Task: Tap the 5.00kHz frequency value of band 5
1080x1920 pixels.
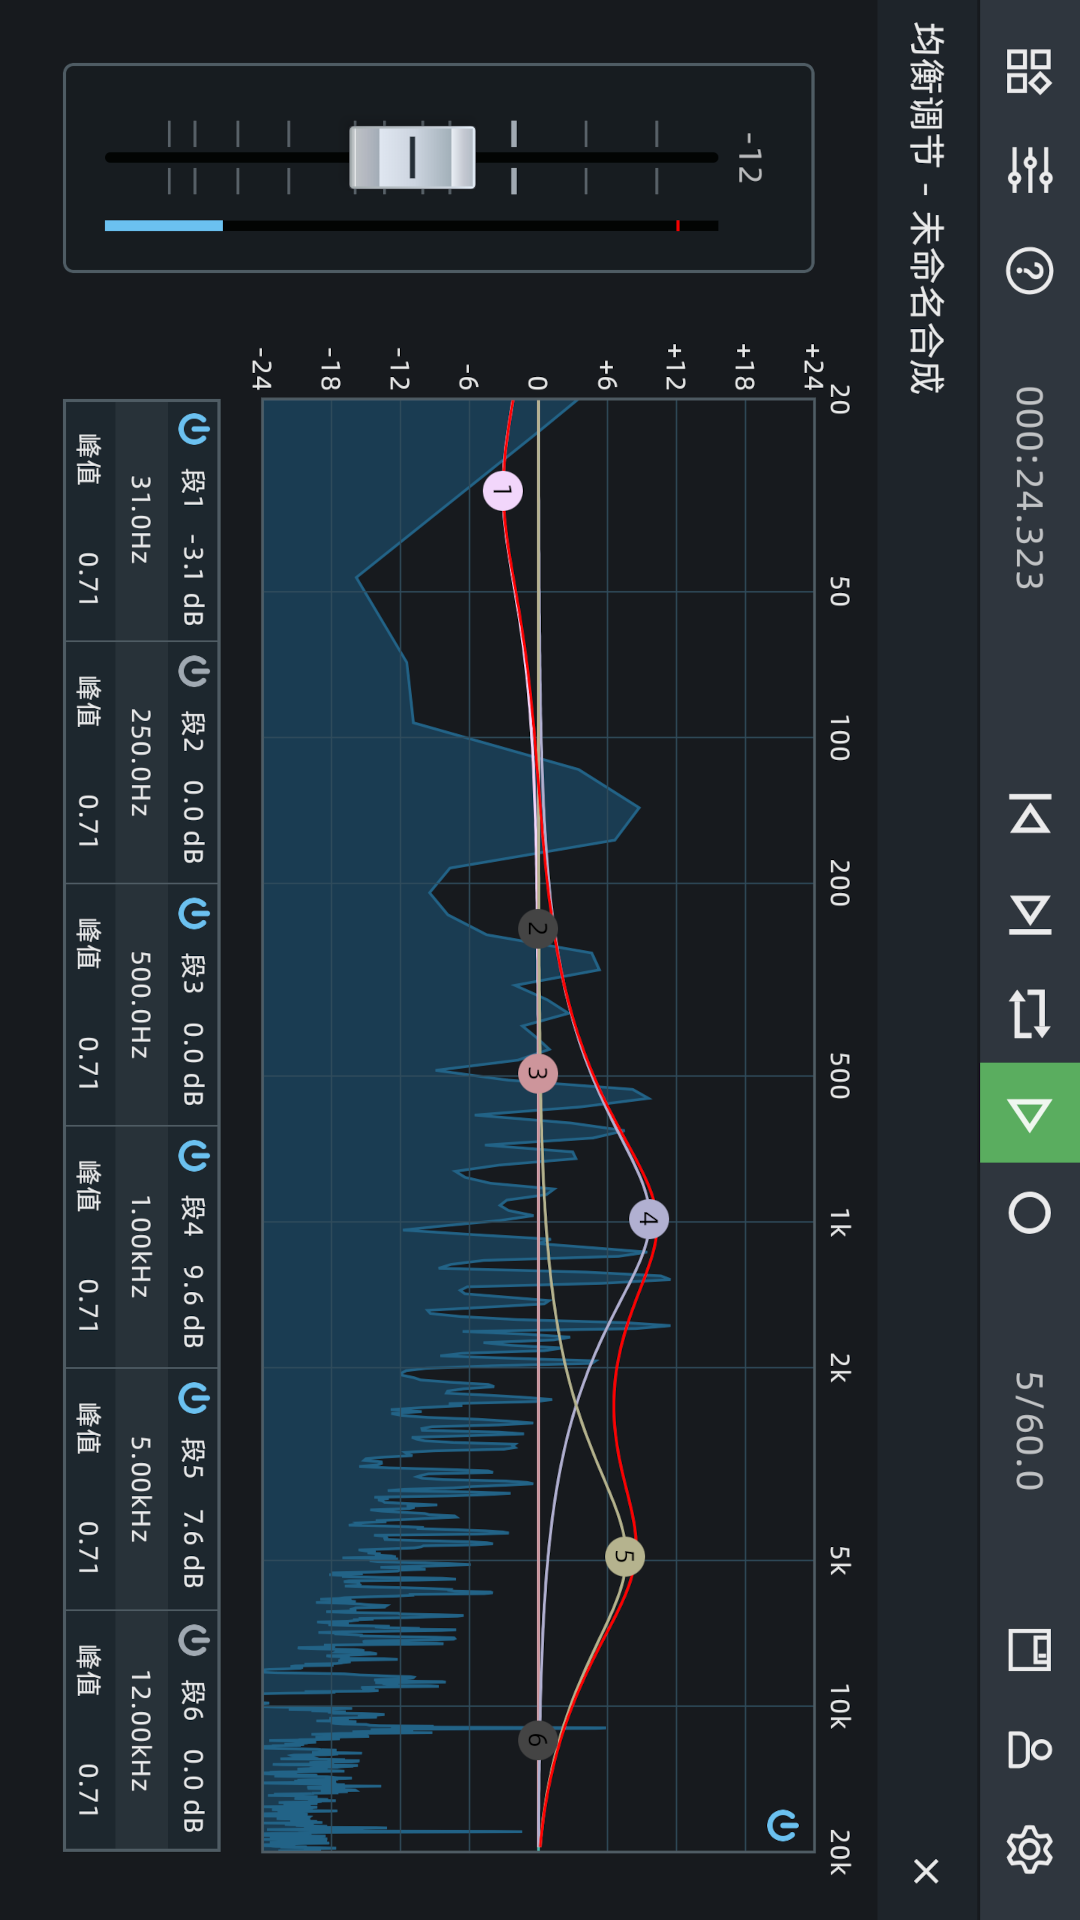Action: (140, 1490)
